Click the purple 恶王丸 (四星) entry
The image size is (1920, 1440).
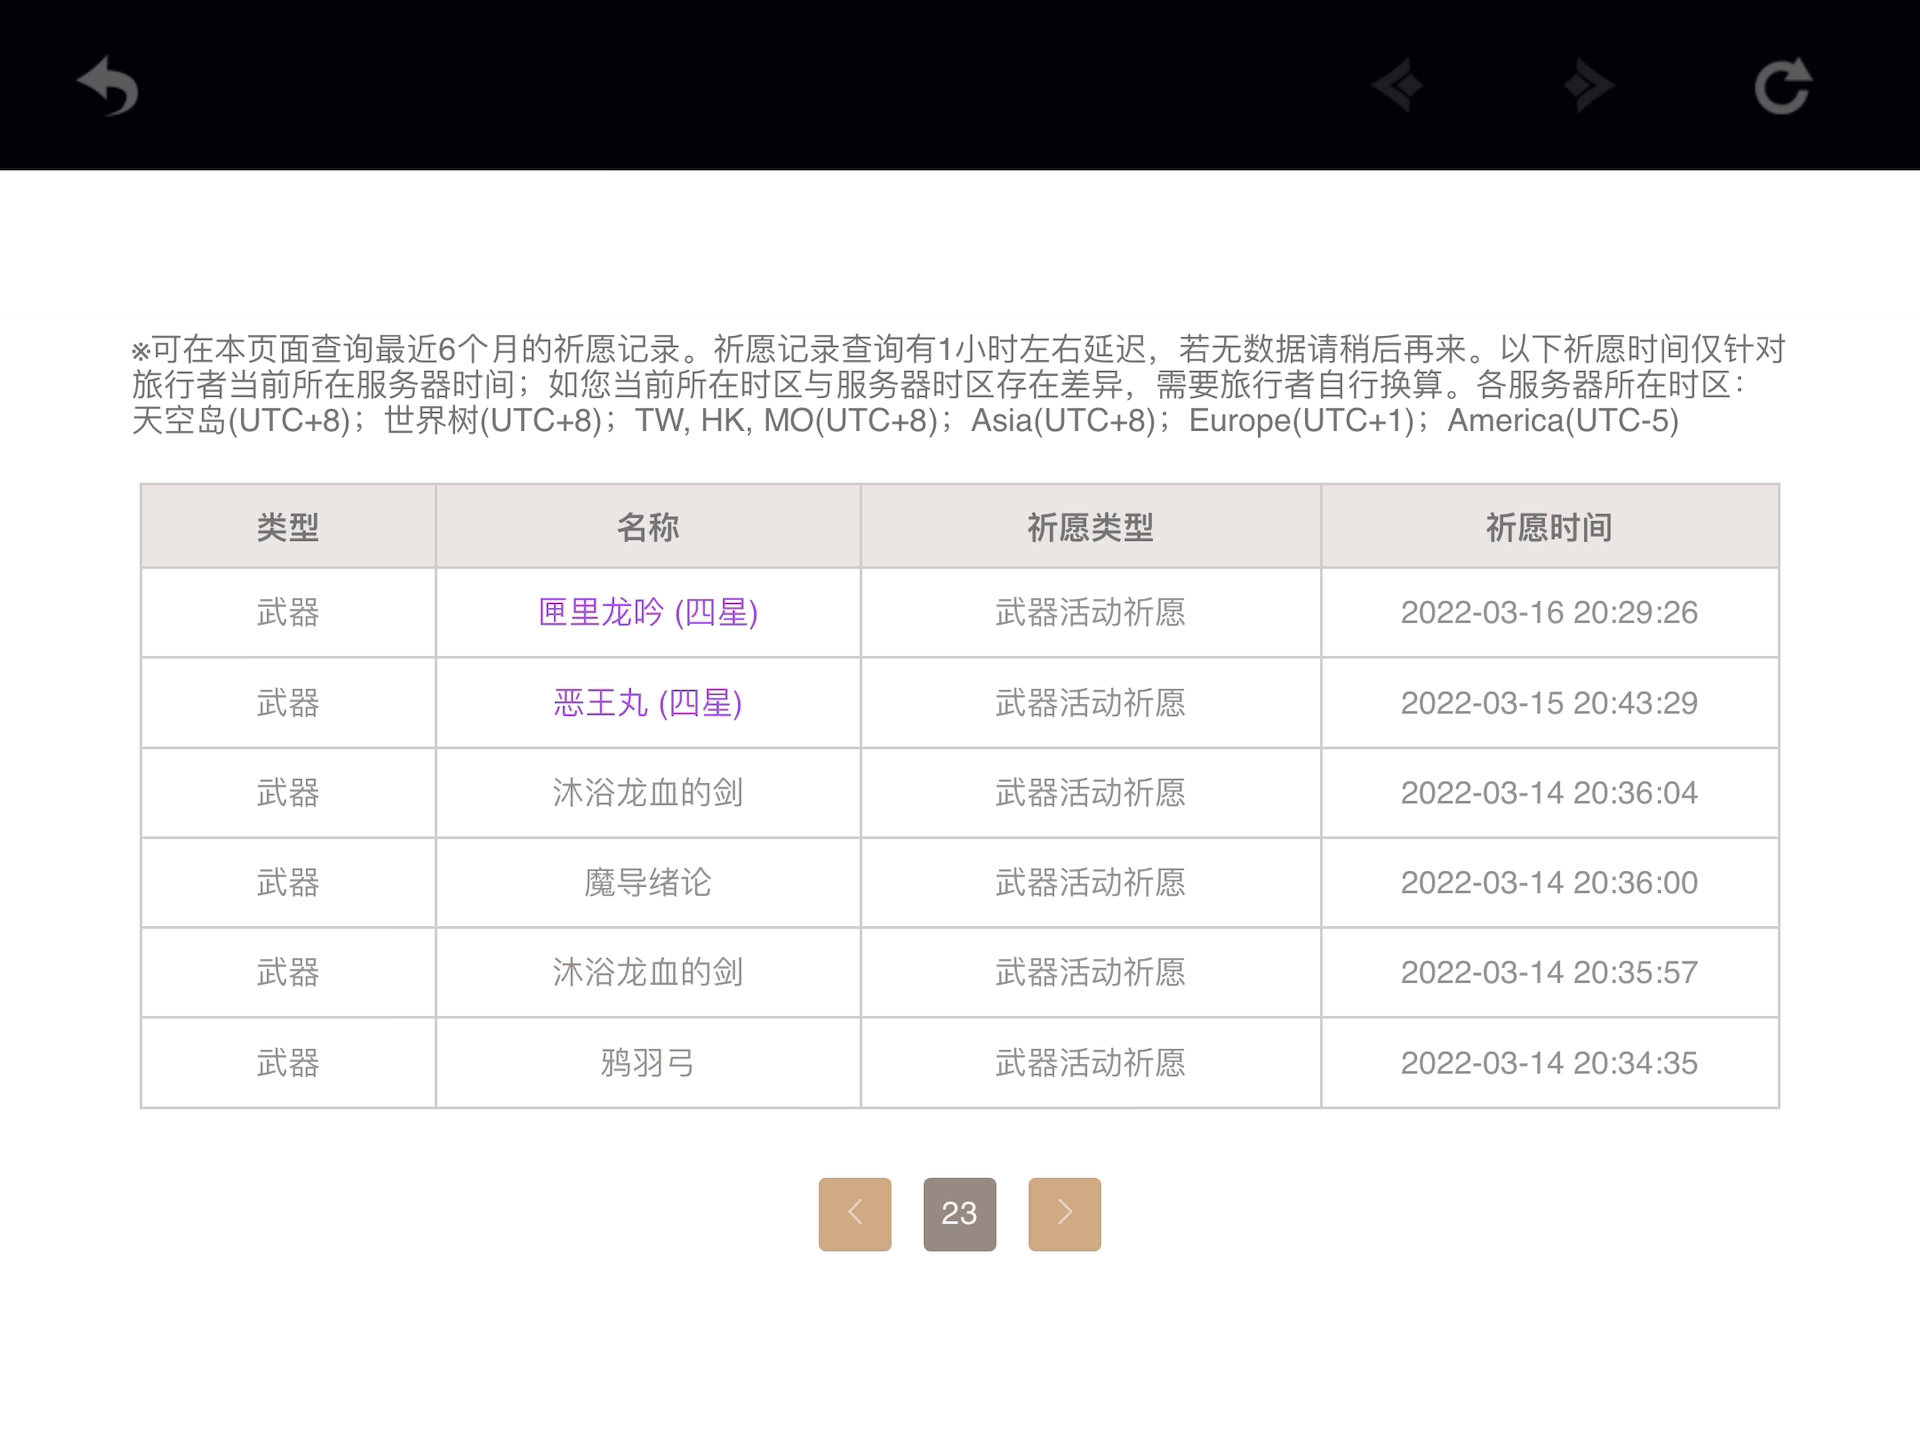tap(648, 703)
